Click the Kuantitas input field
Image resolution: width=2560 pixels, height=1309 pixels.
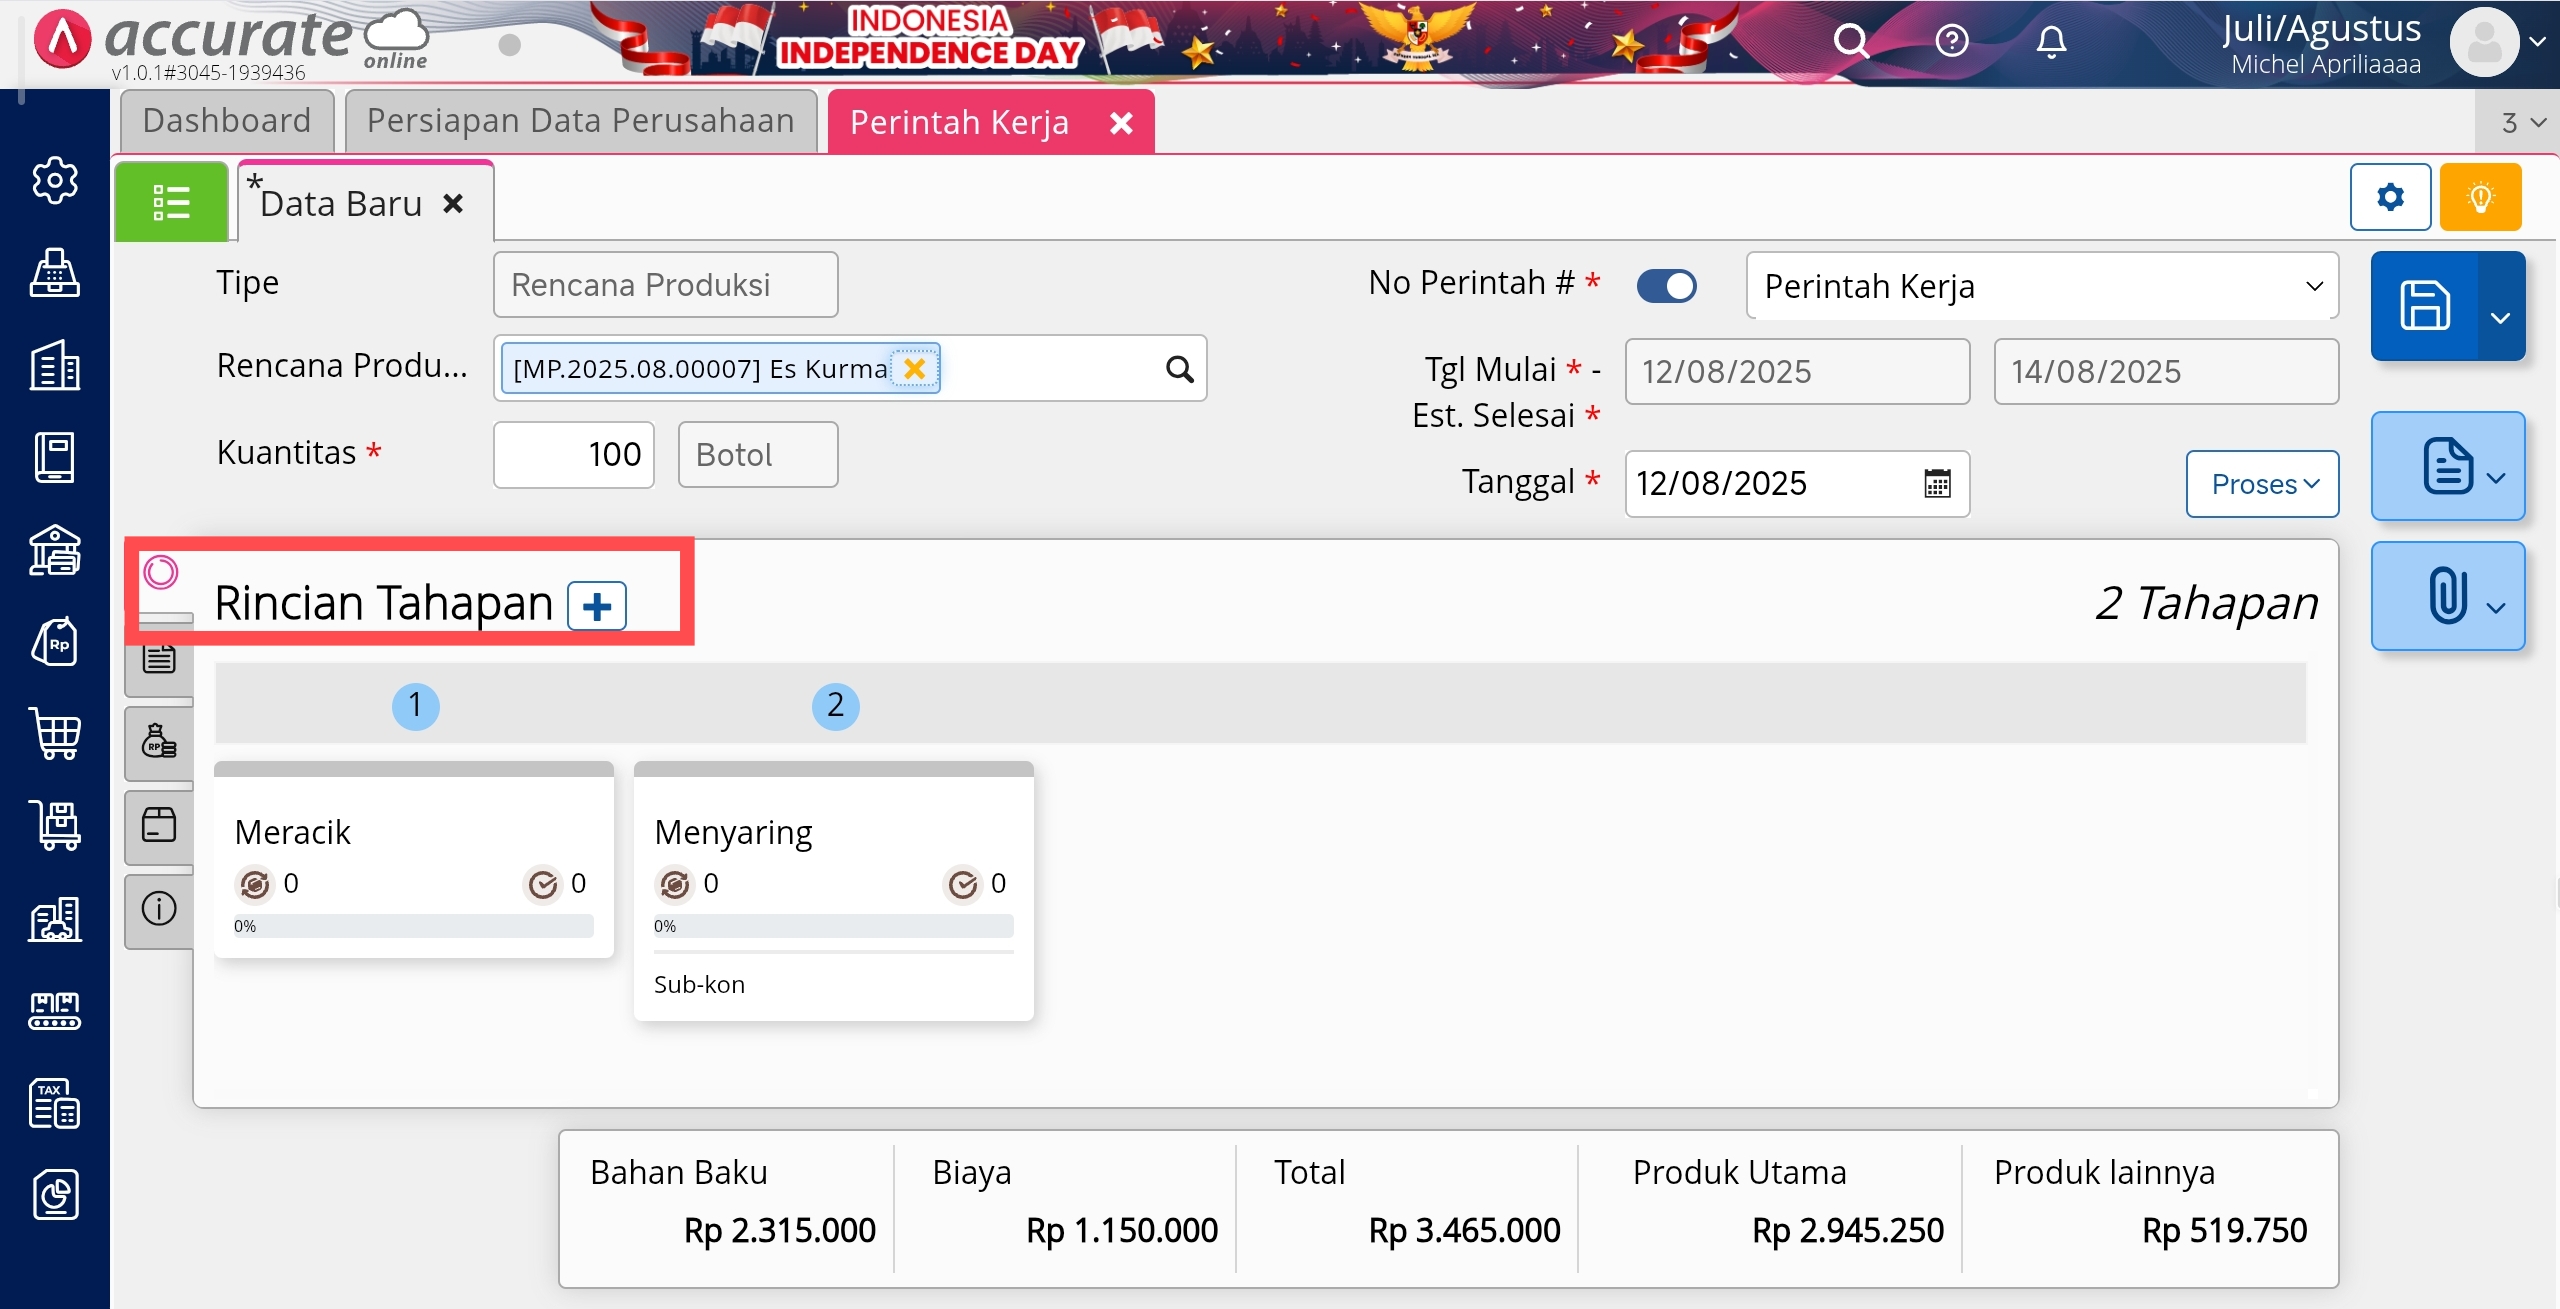point(574,455)
